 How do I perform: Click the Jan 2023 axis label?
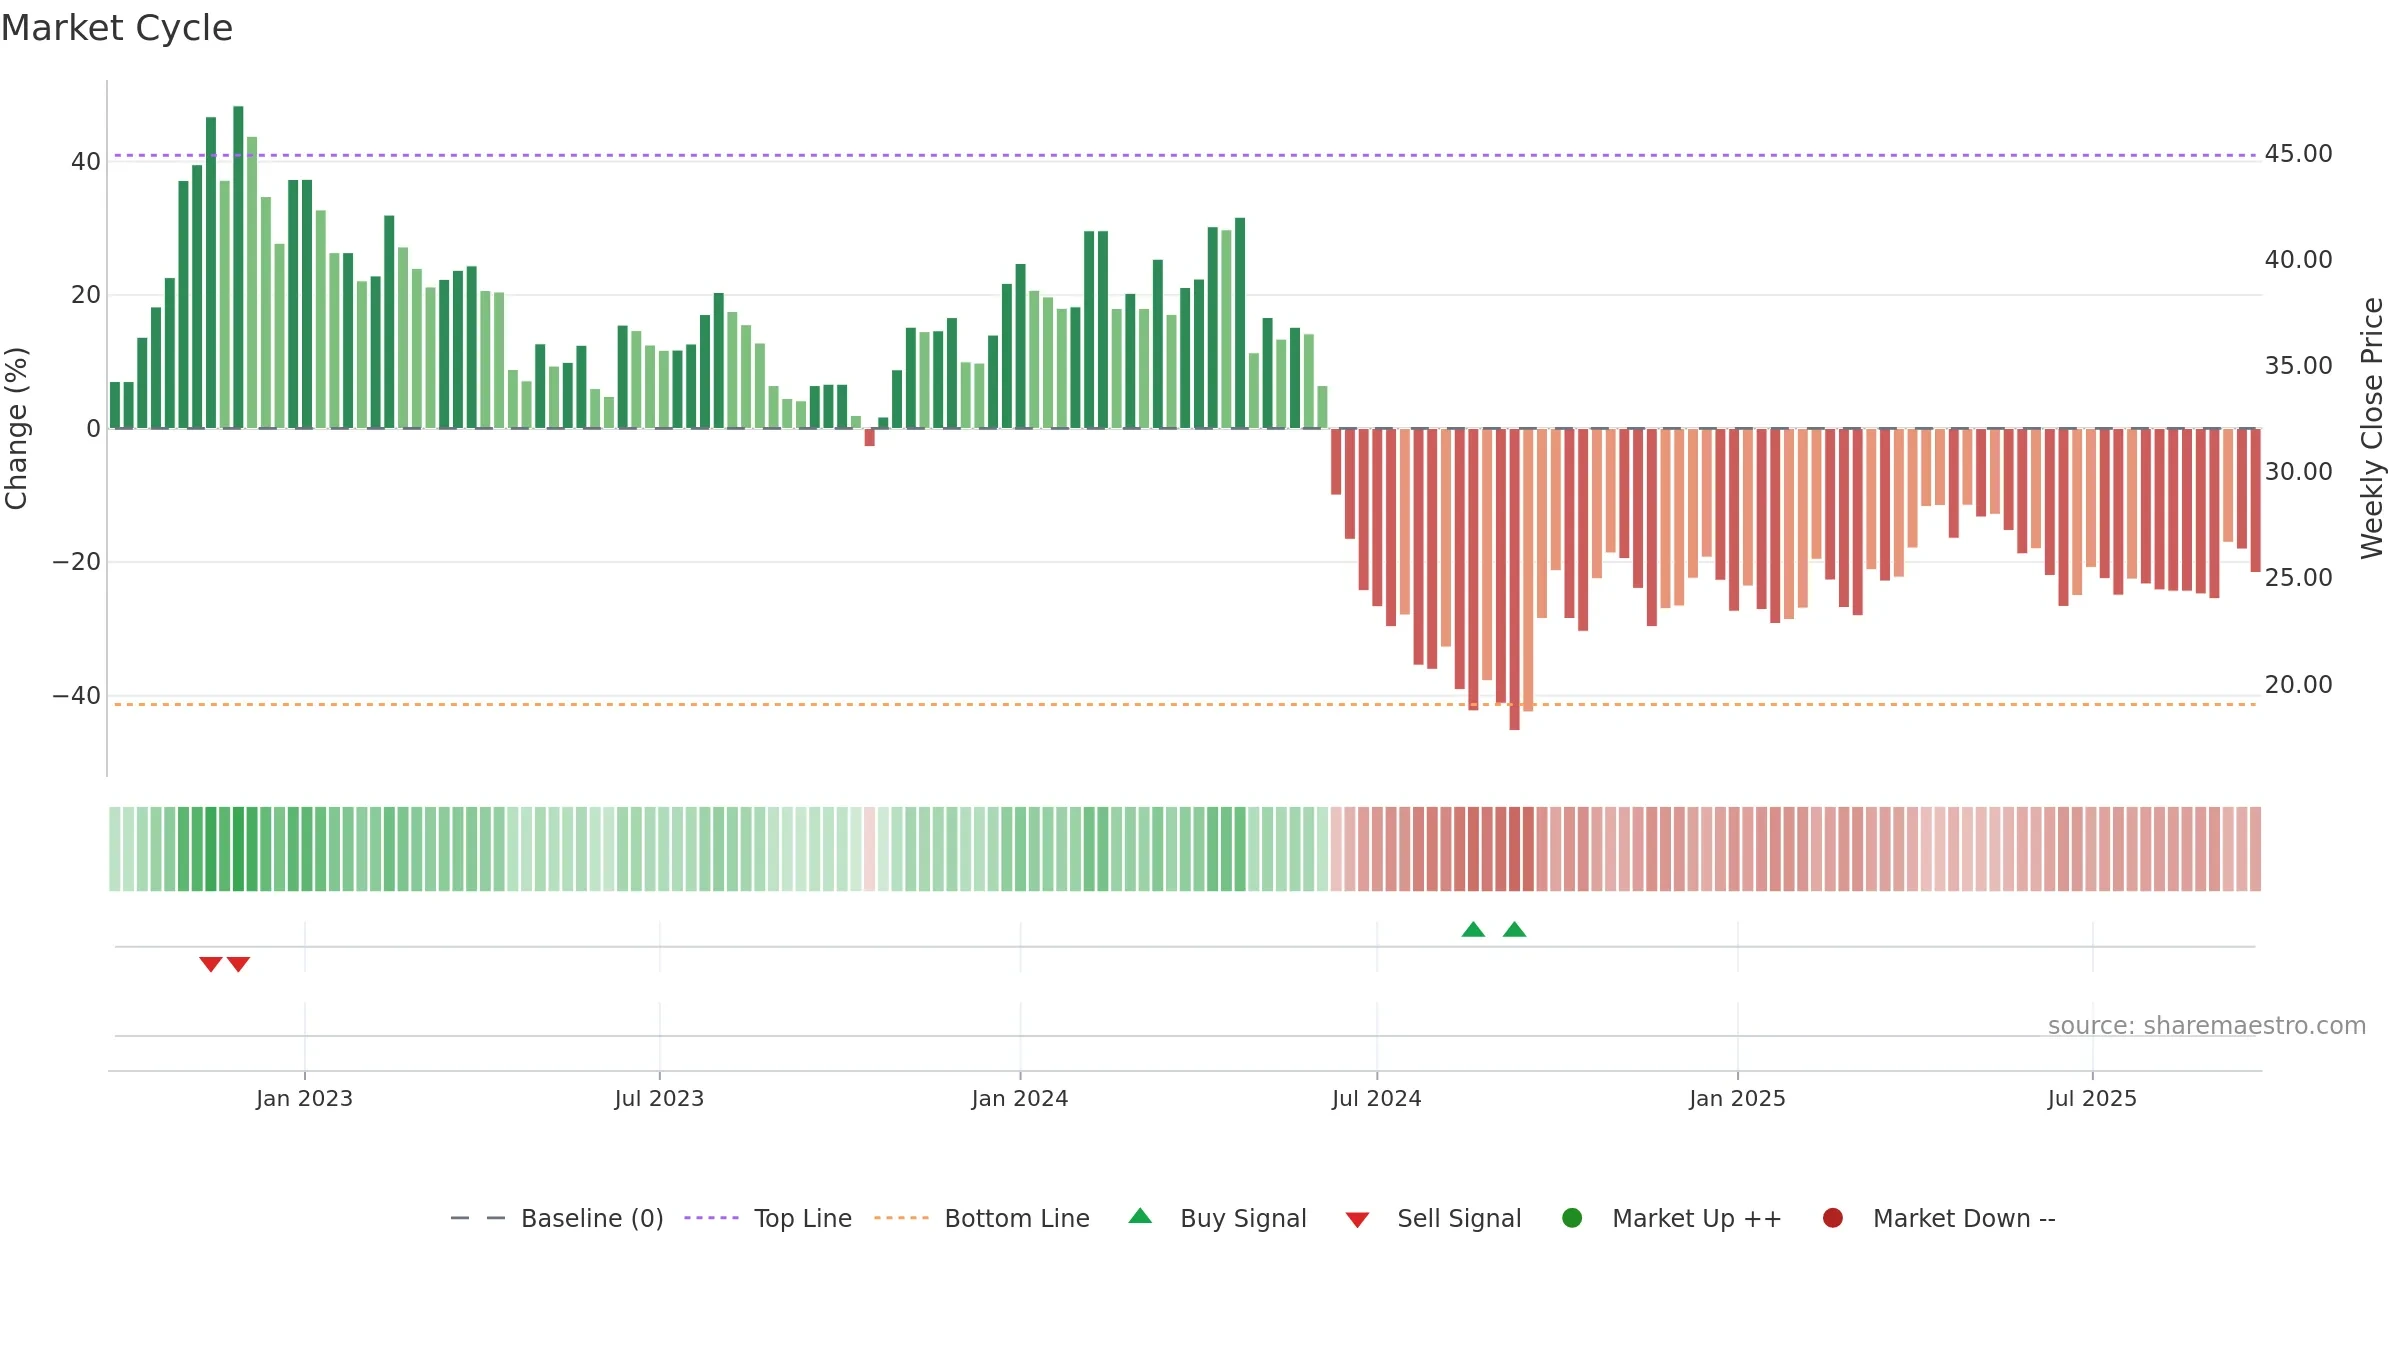click(304, 1099)
